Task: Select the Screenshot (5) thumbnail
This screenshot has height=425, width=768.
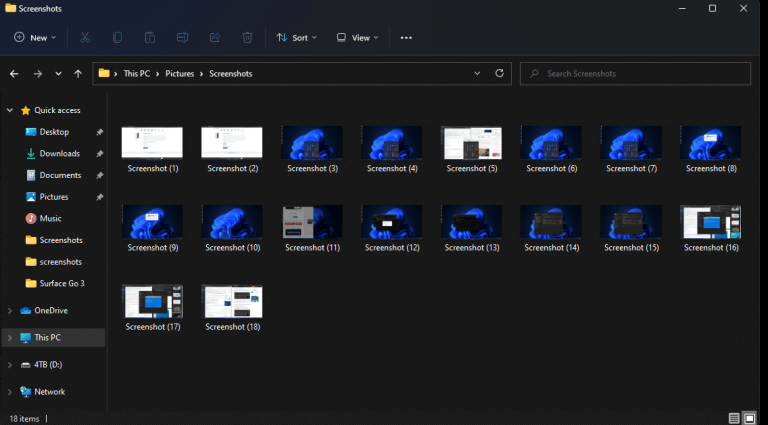Action: (472, 142)
